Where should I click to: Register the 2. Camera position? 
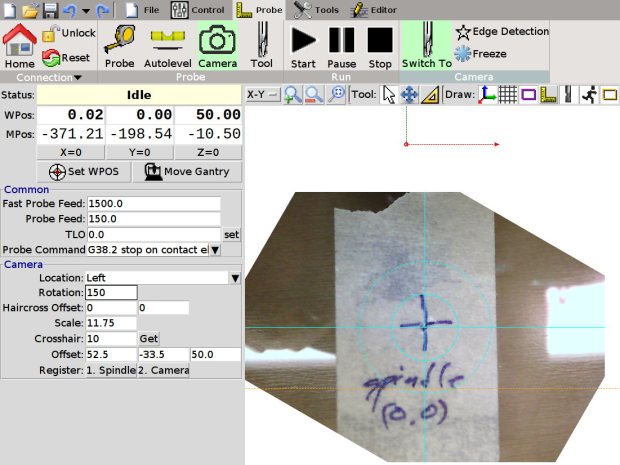163,370
